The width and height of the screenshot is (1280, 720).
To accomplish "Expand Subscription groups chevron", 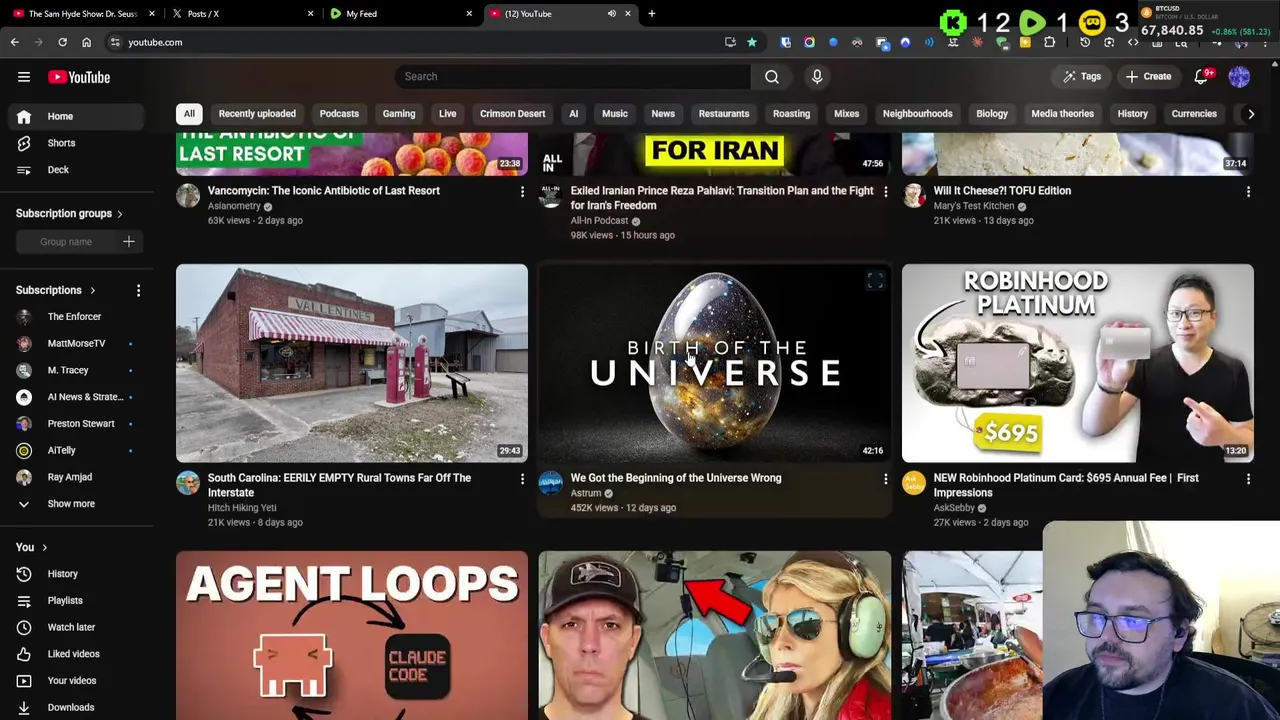I will (119, 214).
